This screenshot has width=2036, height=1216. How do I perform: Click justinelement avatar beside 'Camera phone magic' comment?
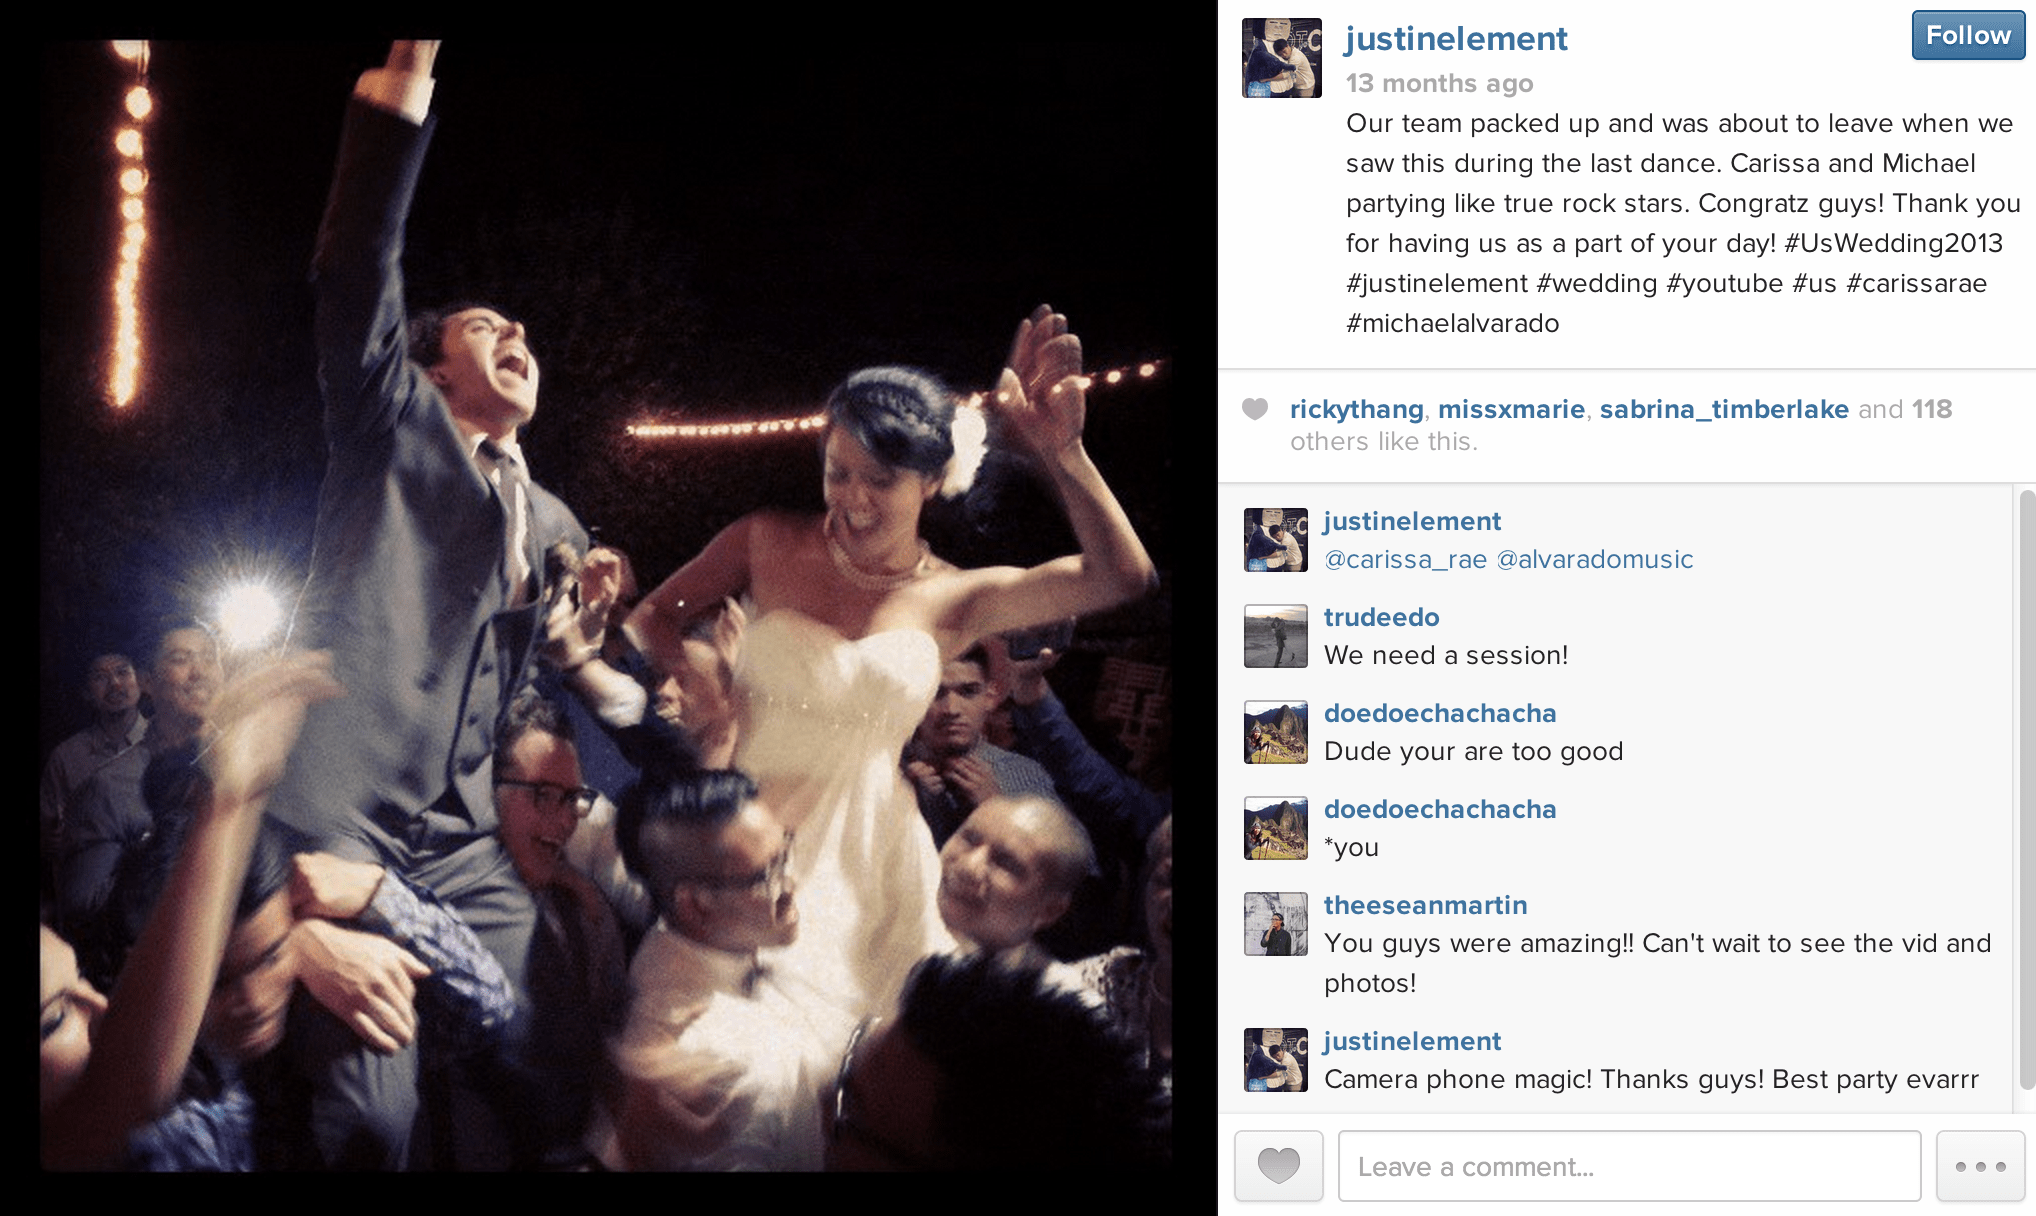click(x=1276, y=1060)
